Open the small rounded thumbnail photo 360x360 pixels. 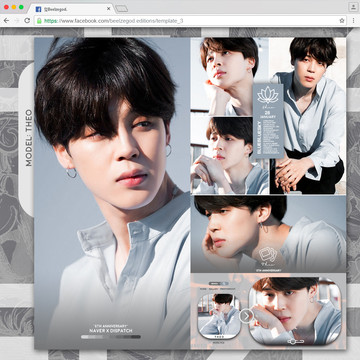pos(219,316)
